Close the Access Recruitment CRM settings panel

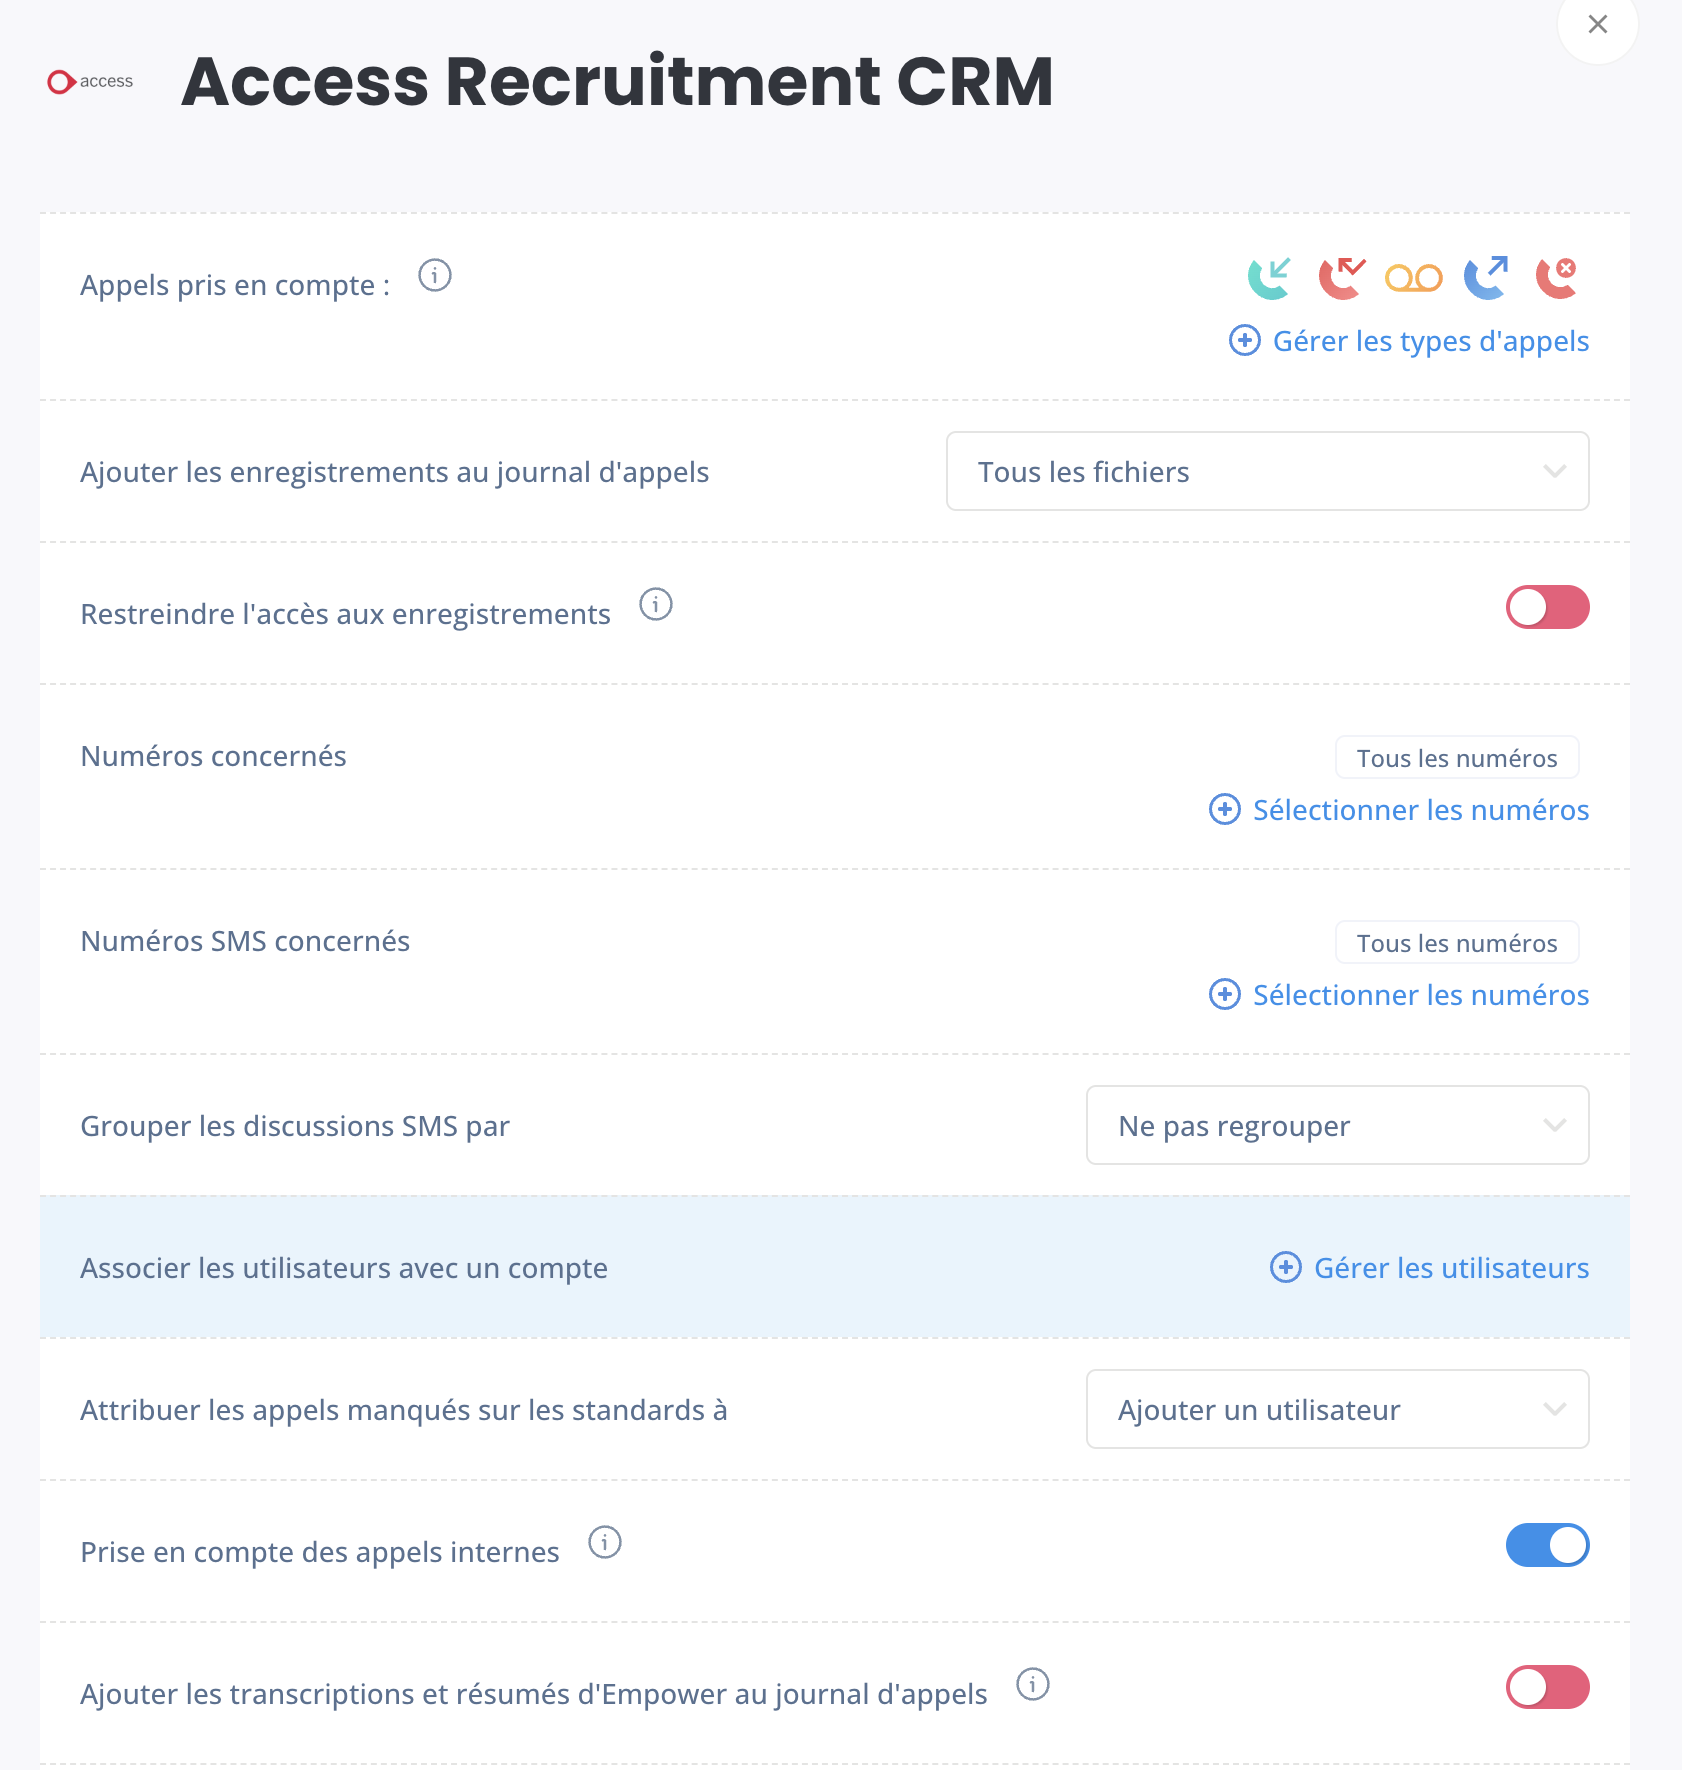[1598, 24]
